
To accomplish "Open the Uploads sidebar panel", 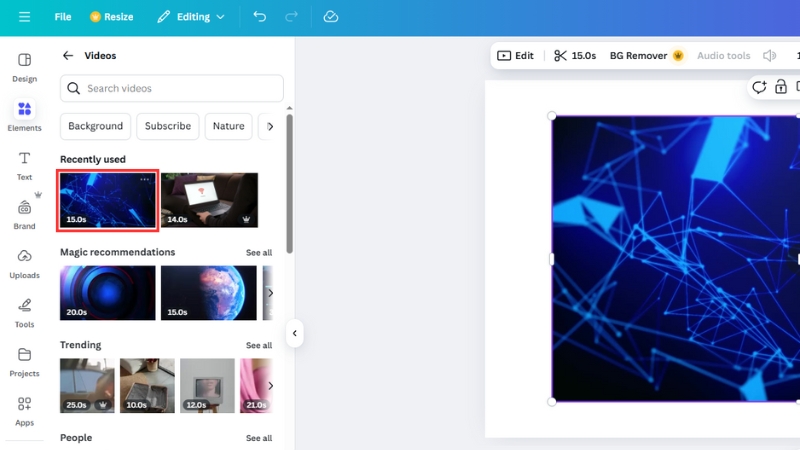I will click(x=24, y=263).
